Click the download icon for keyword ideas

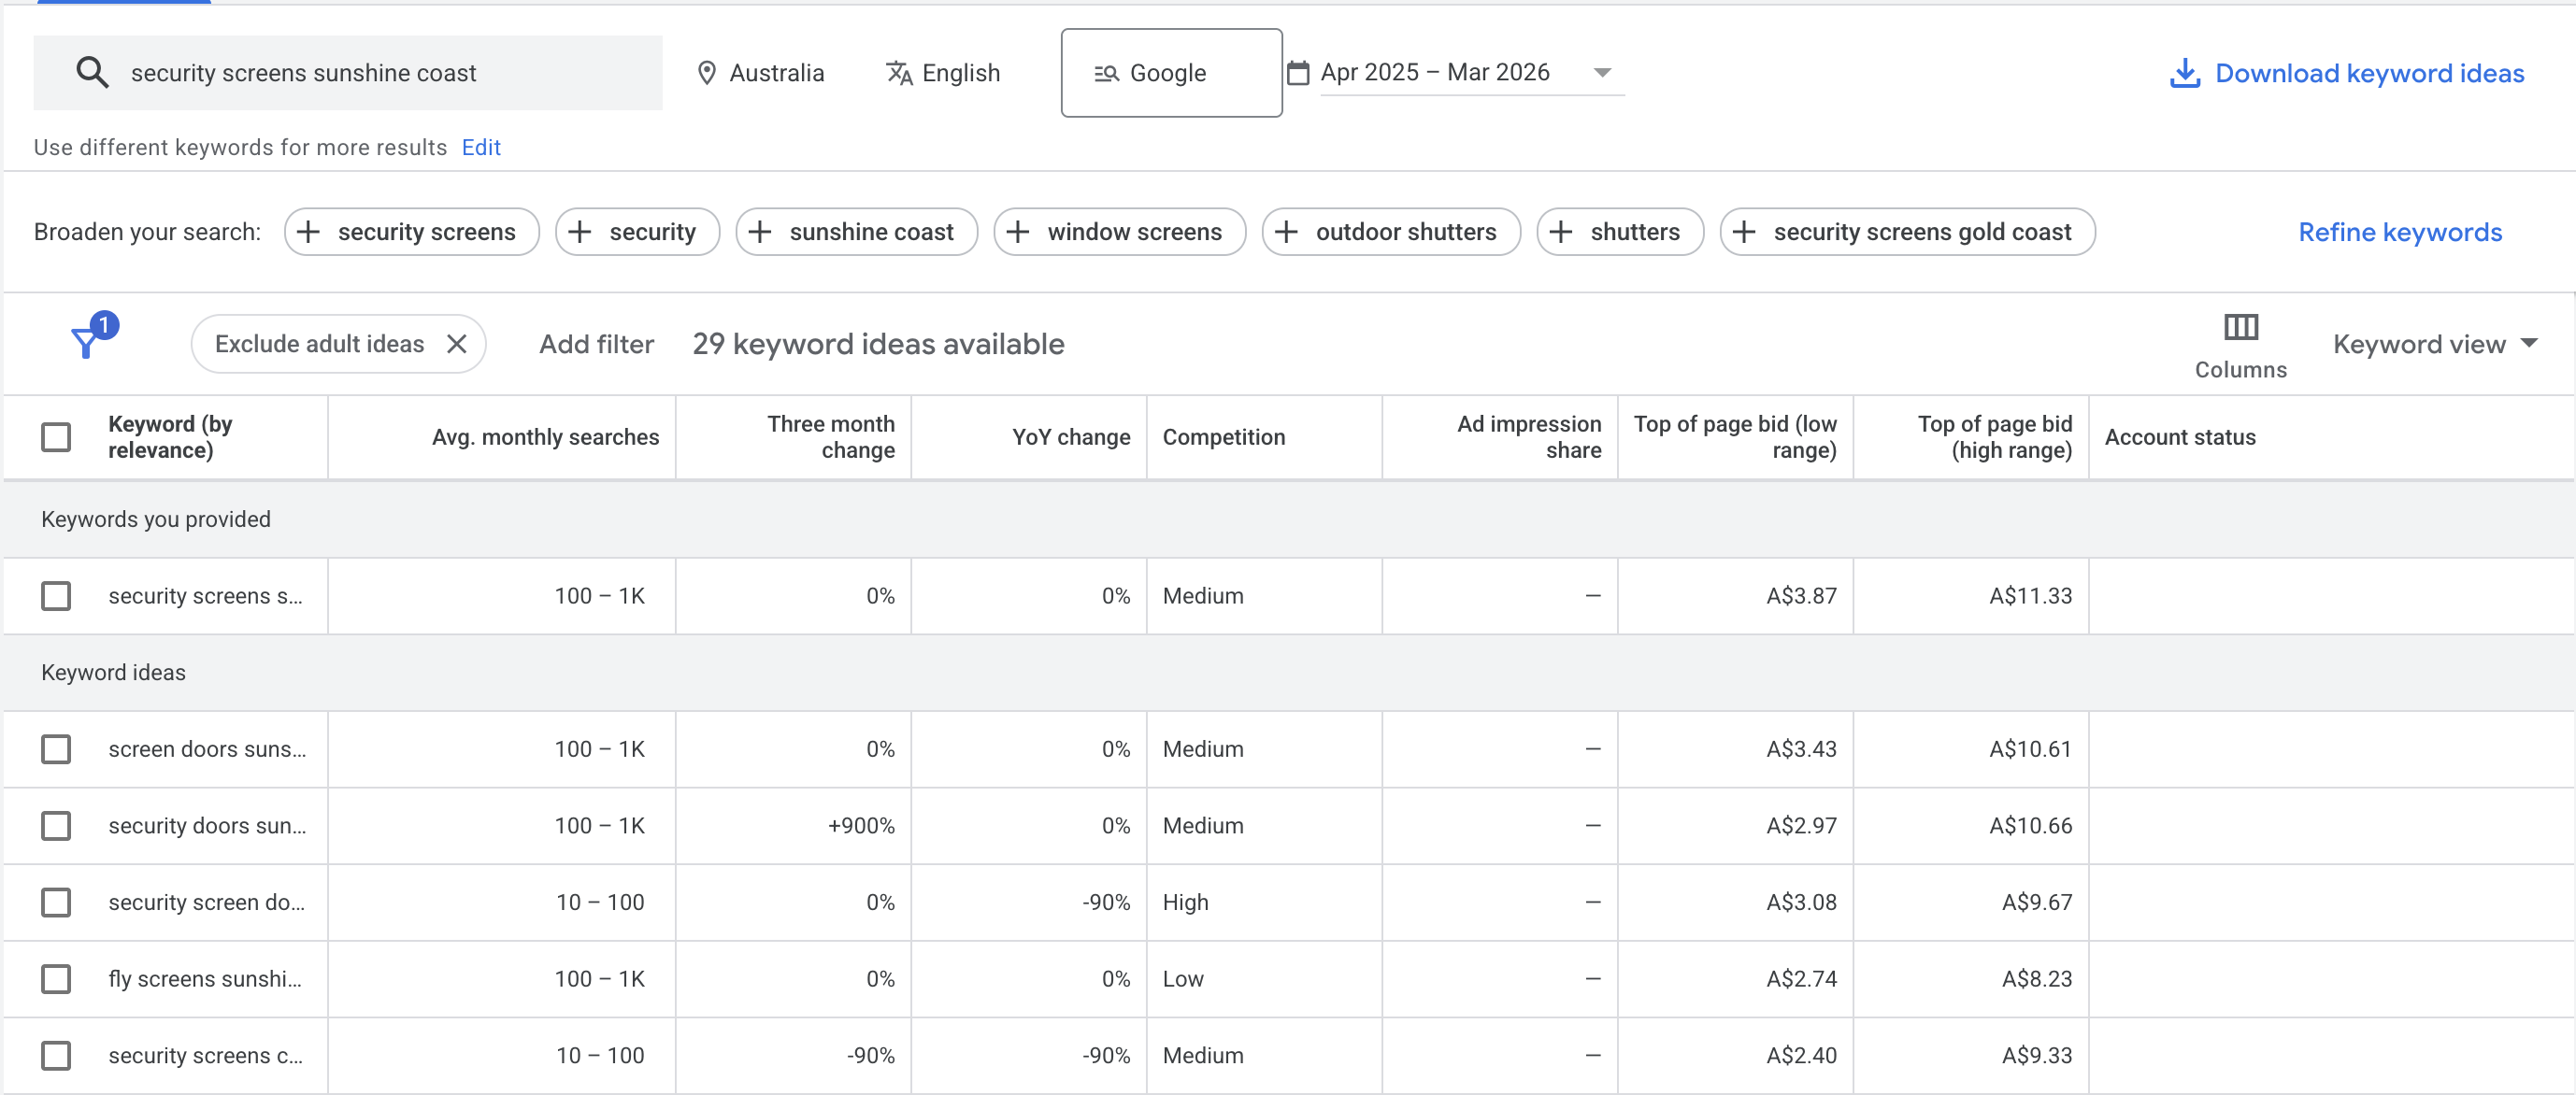2185,72
